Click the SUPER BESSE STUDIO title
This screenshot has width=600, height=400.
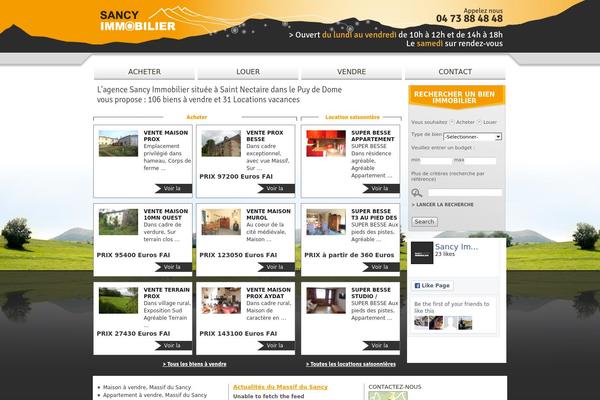coord(371,293)
